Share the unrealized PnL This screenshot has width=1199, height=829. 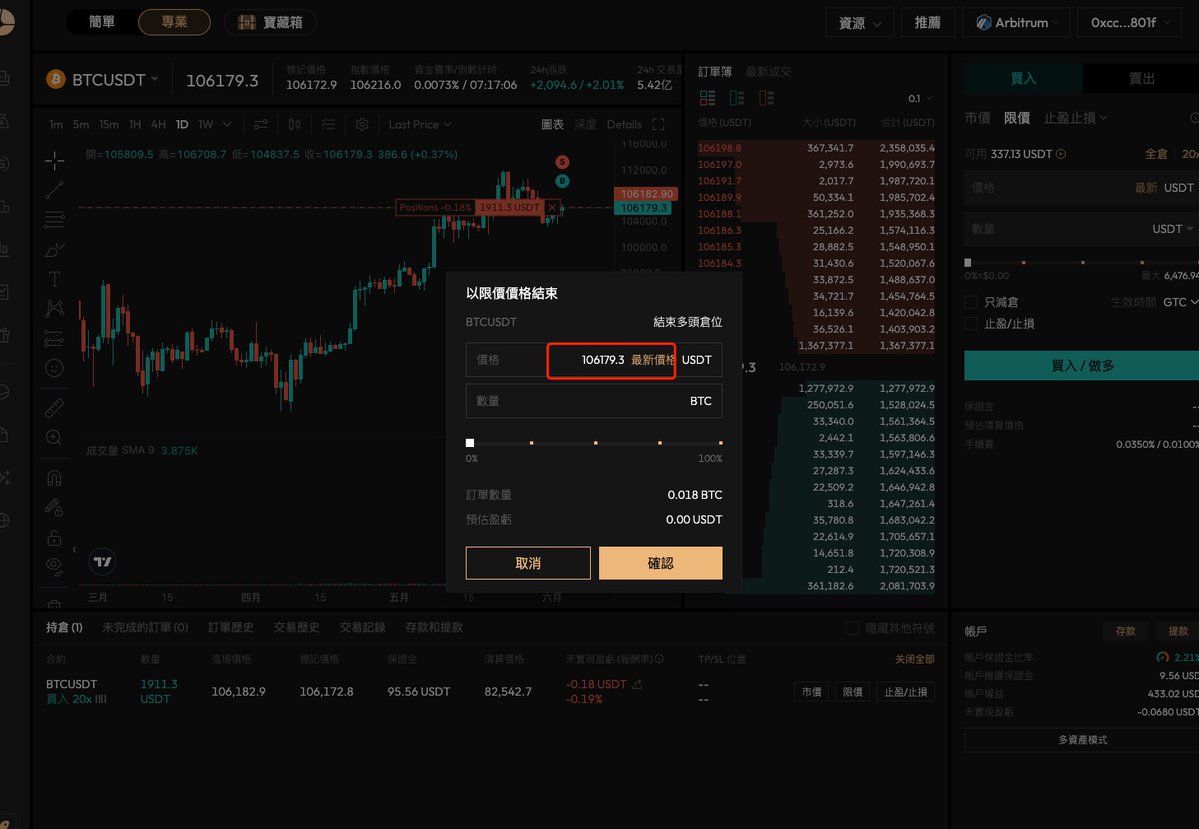(638, 684)
